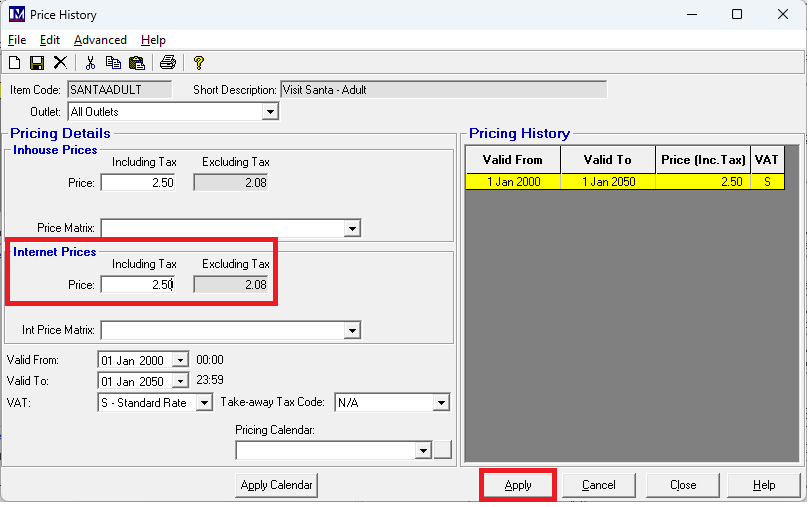Open the Valid From date picker arrow
This screenshot has width=810, height=507.
coord(180,360)
